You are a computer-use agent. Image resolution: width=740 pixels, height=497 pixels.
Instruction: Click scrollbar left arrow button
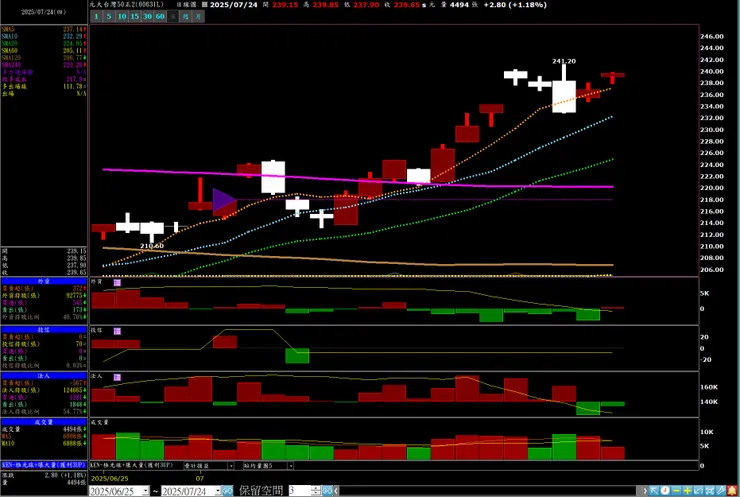coord(336,491)
